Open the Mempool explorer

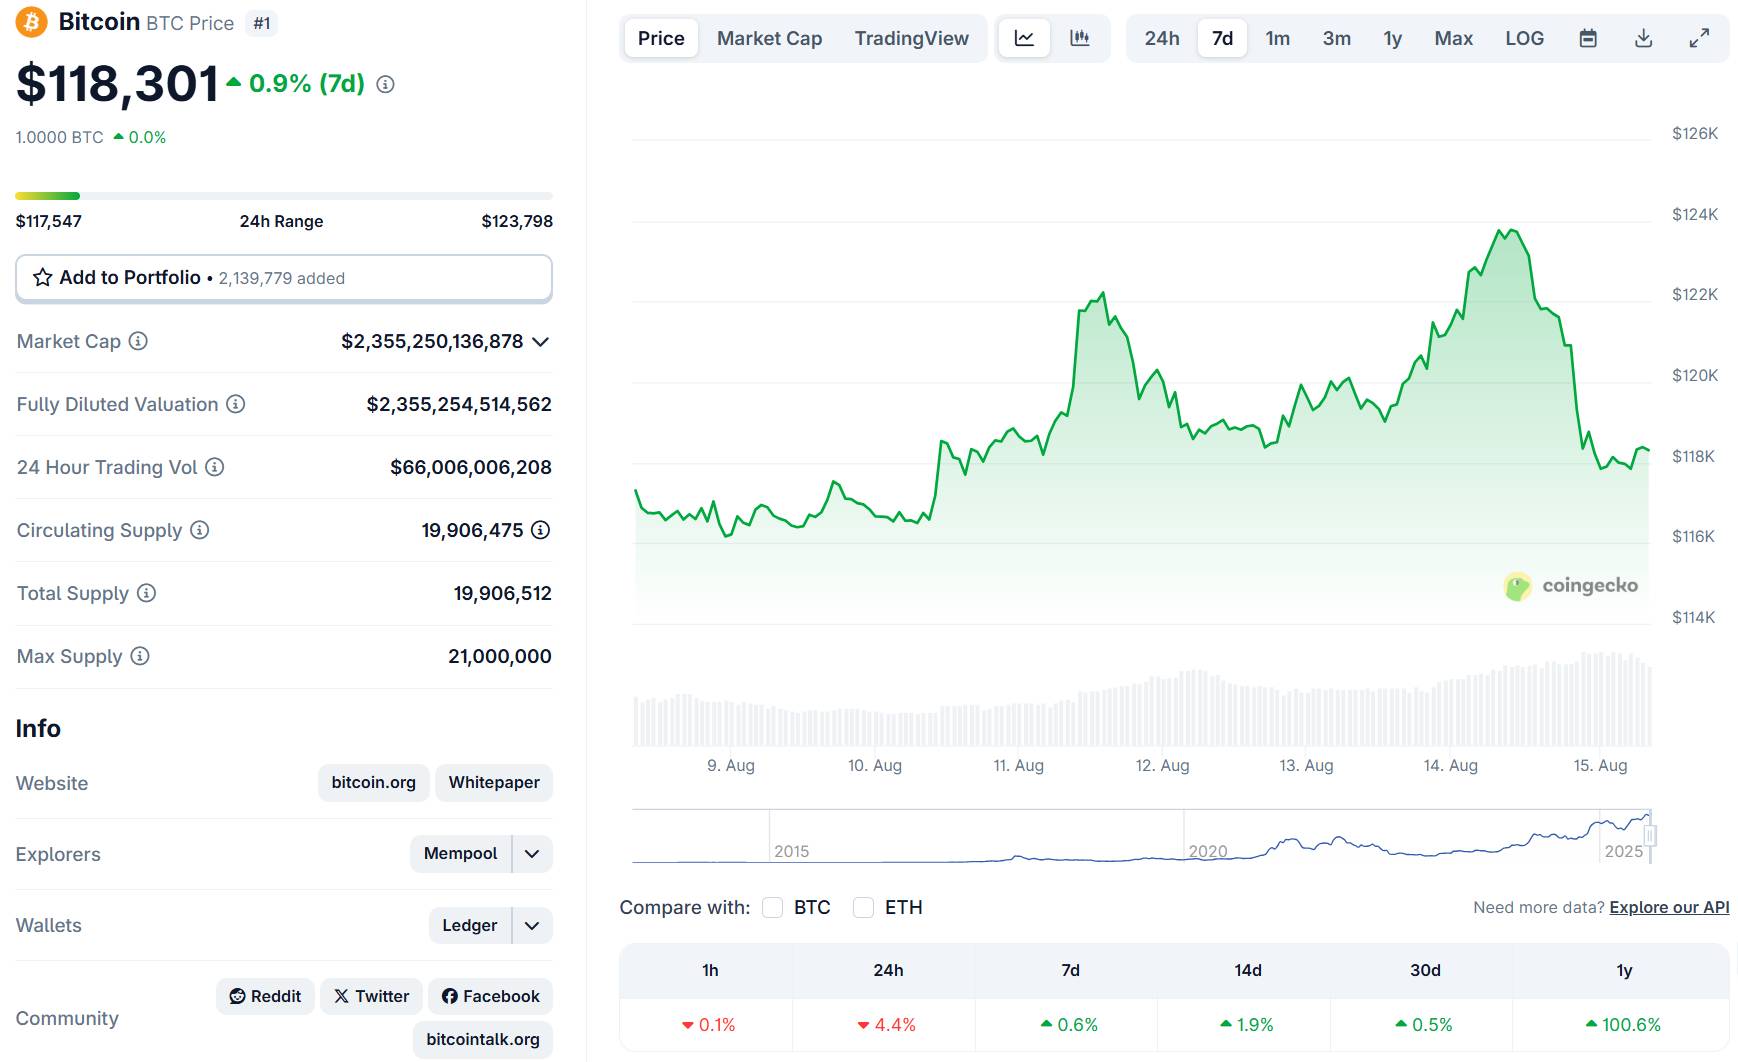coord(460,853)
